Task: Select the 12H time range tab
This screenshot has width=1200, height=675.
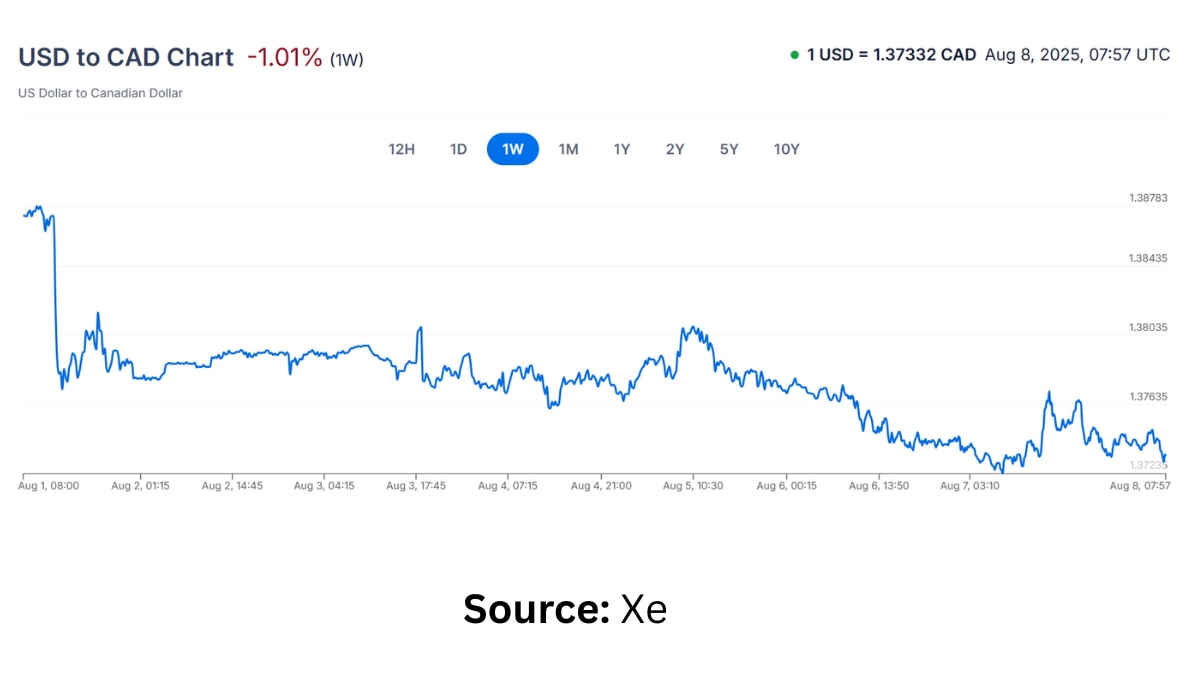Action: (401, 149)
